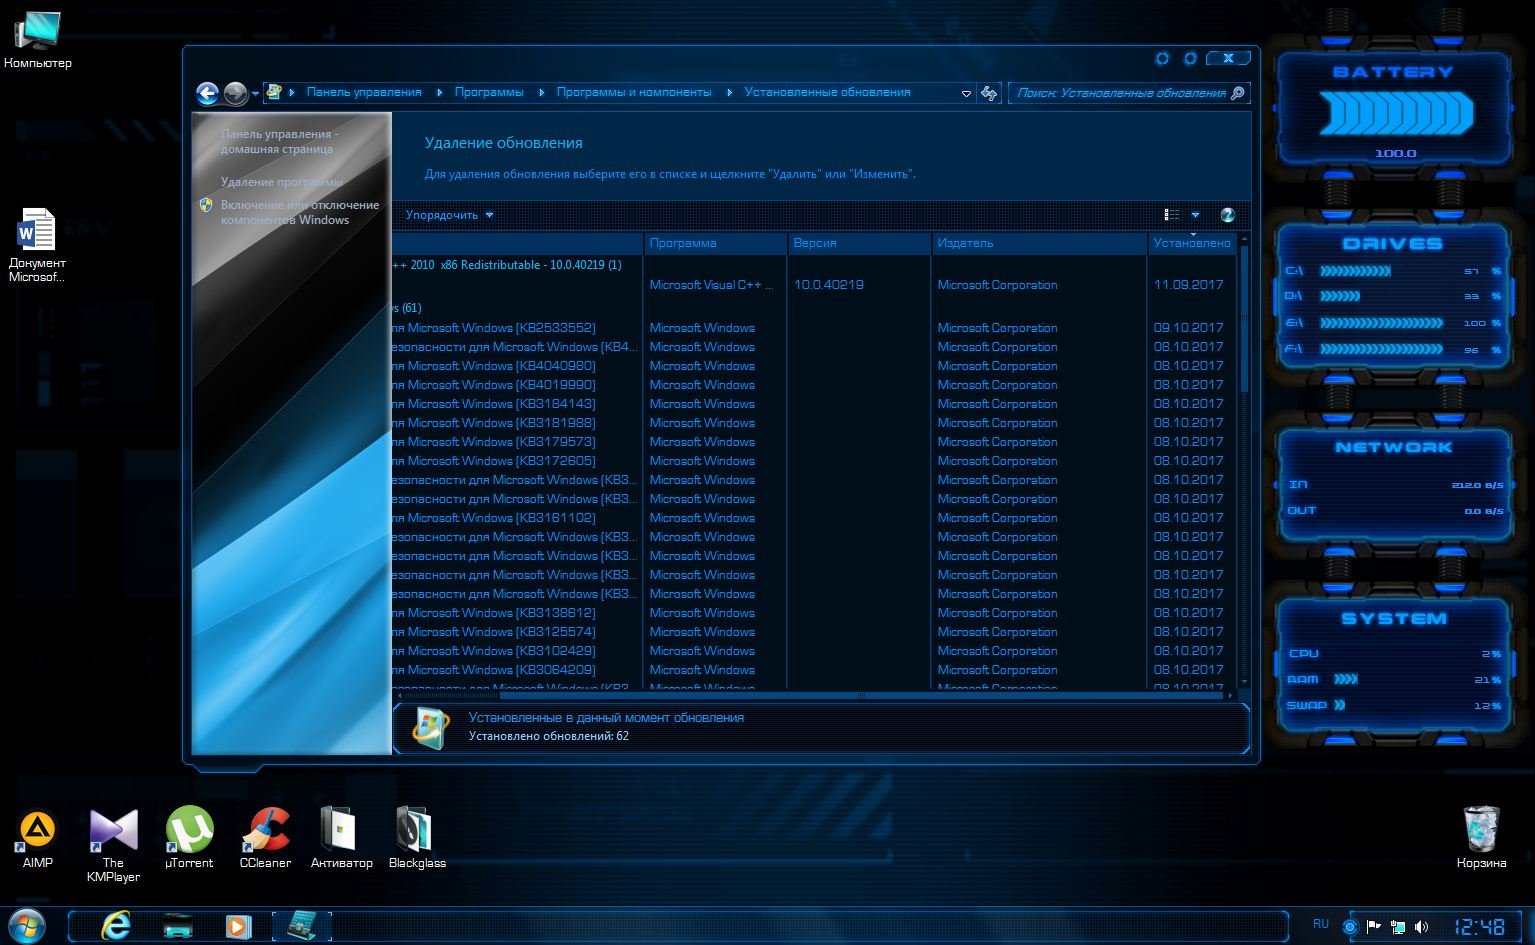1535x945 pixels.
Task: Open the address bar history dropdown
Action: pyautogui.click(x=966, y=93)
